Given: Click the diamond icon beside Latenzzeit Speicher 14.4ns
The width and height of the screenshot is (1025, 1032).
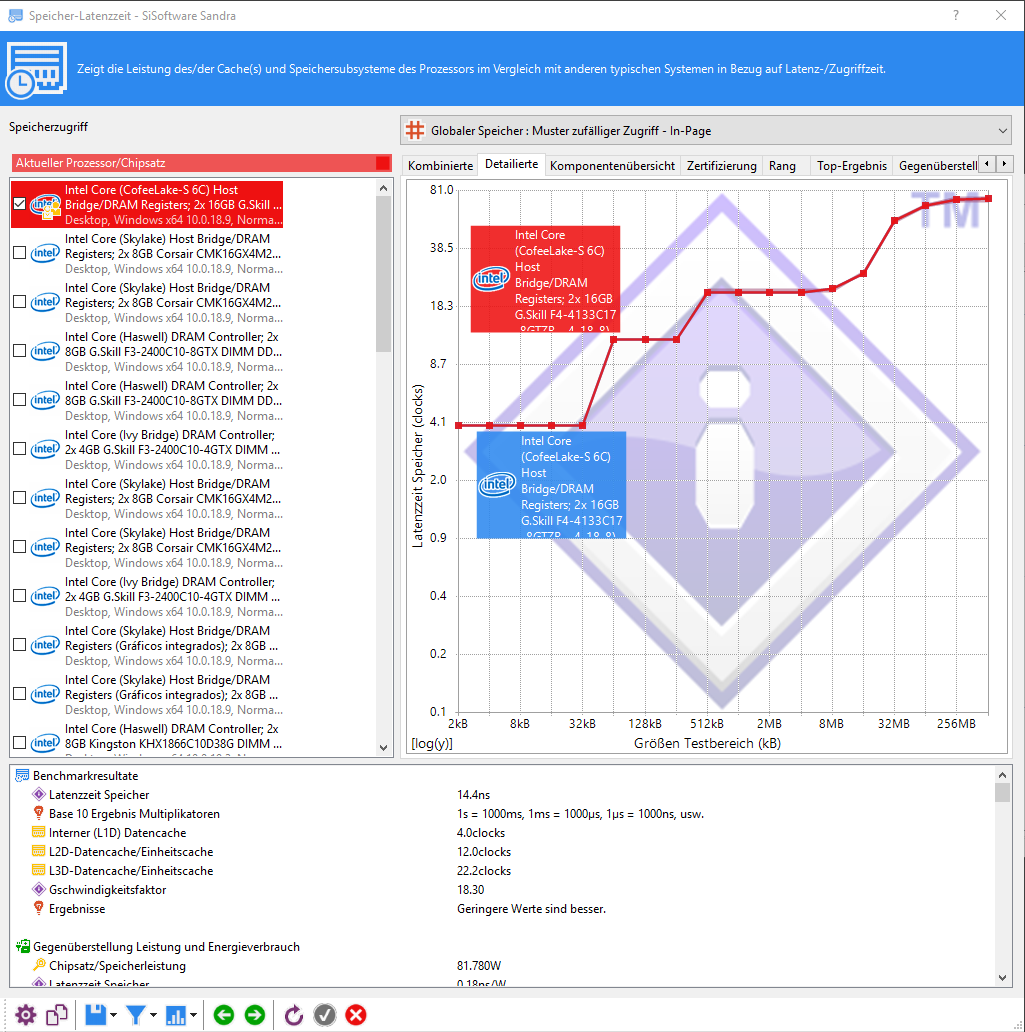Looking at the screenshot, I should click(x=39, y=794).
